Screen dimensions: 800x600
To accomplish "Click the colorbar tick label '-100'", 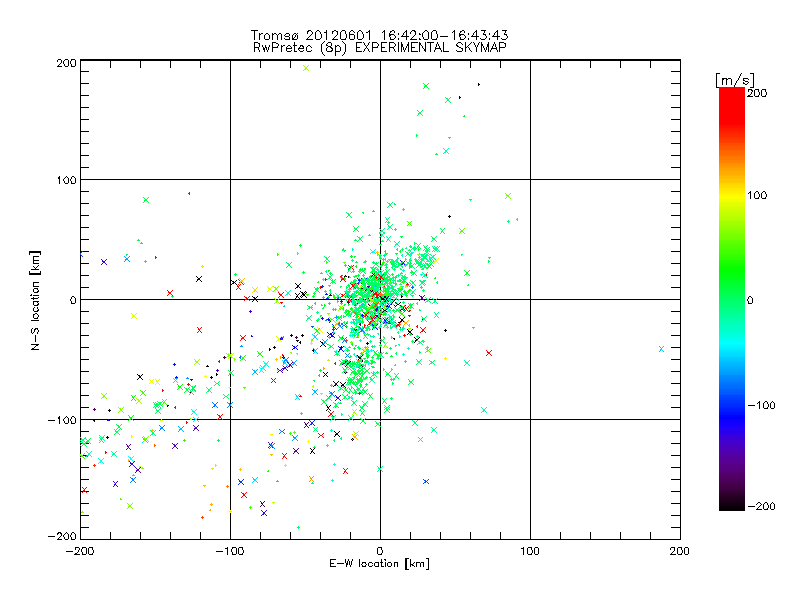I will click(x=761, y=405).
